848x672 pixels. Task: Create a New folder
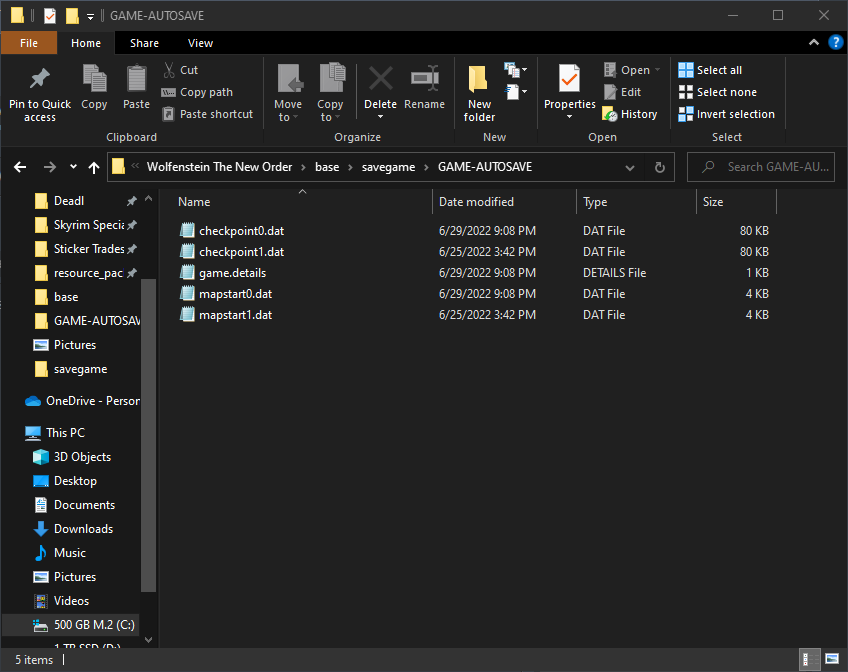479,93
